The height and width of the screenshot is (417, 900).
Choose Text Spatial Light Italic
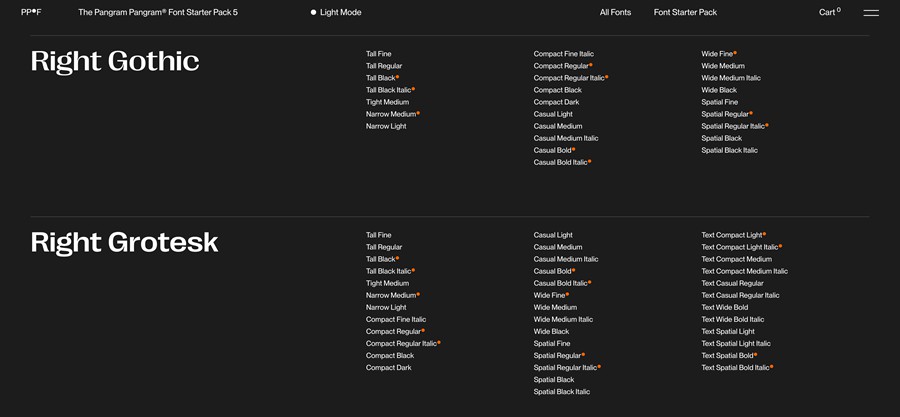[x=736, y=344]
